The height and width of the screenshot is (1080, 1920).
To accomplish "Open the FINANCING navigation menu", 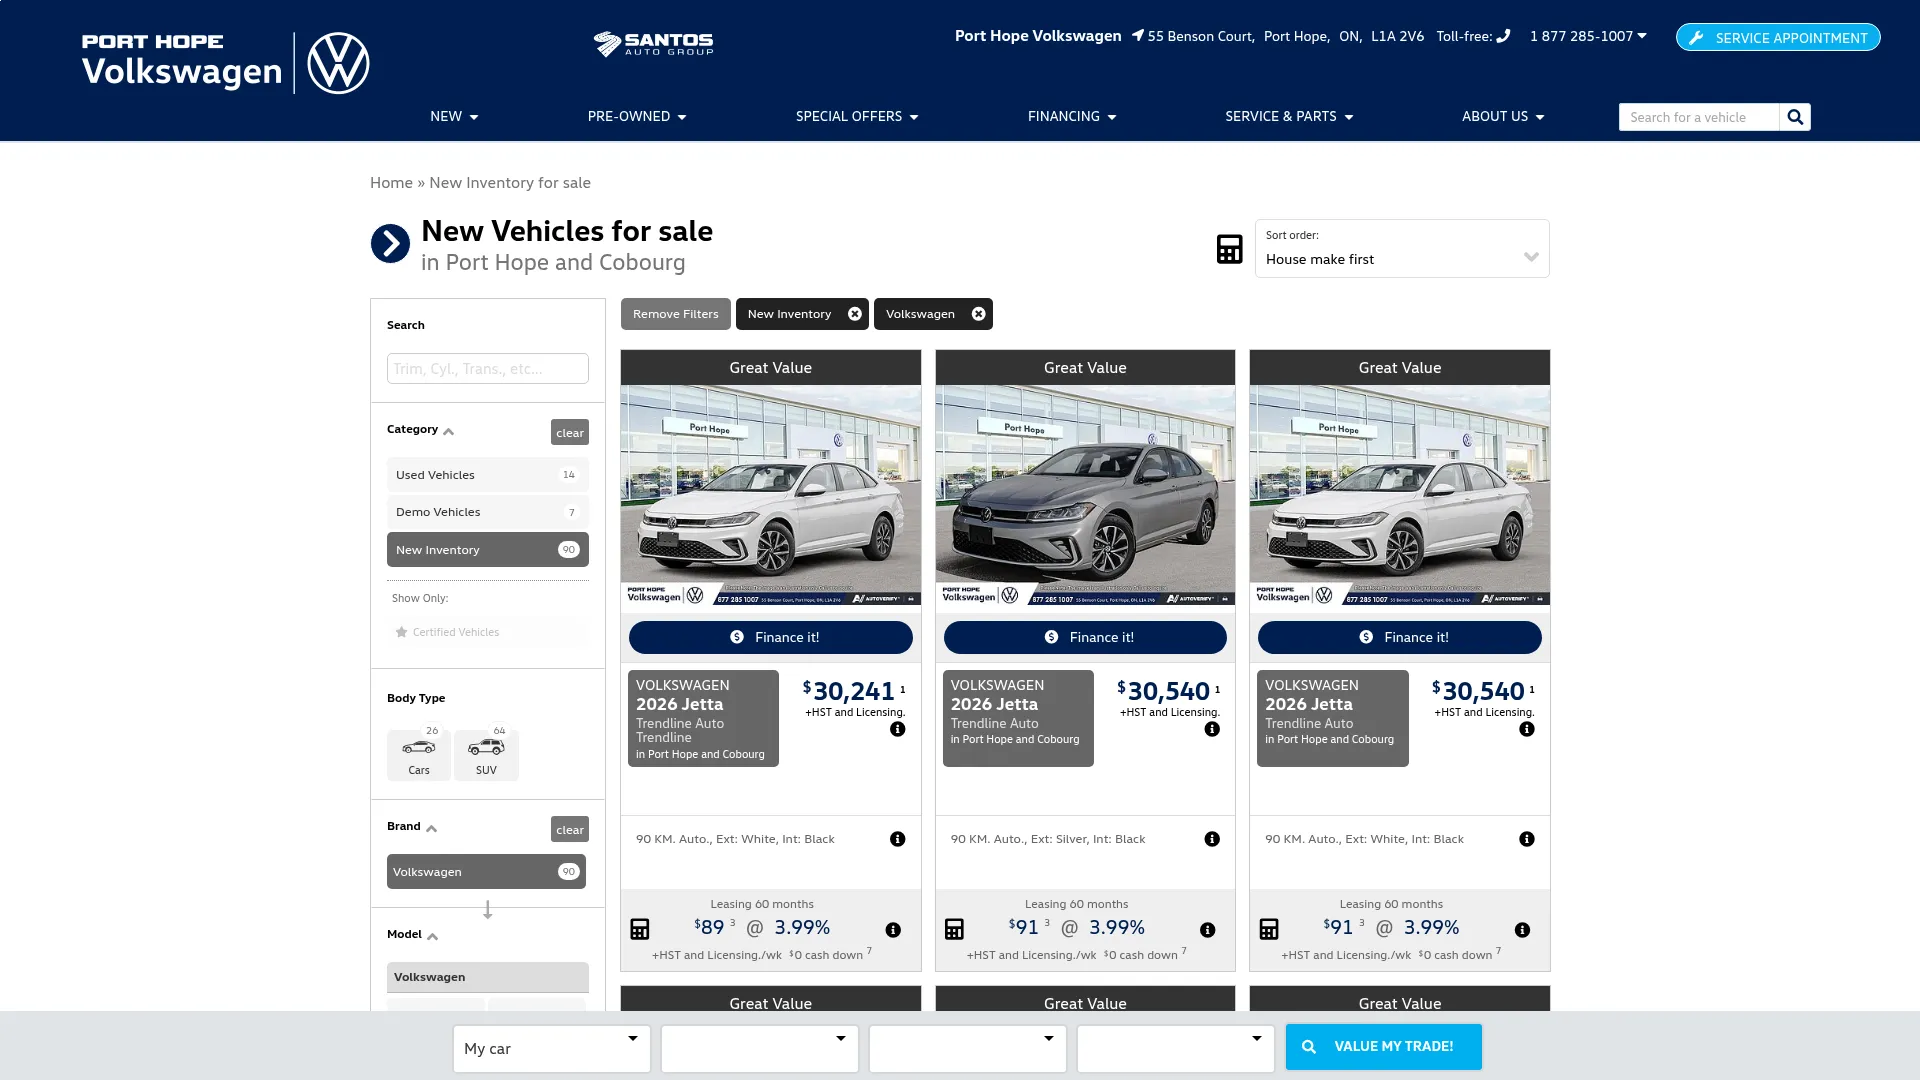I will point(1072,117).
